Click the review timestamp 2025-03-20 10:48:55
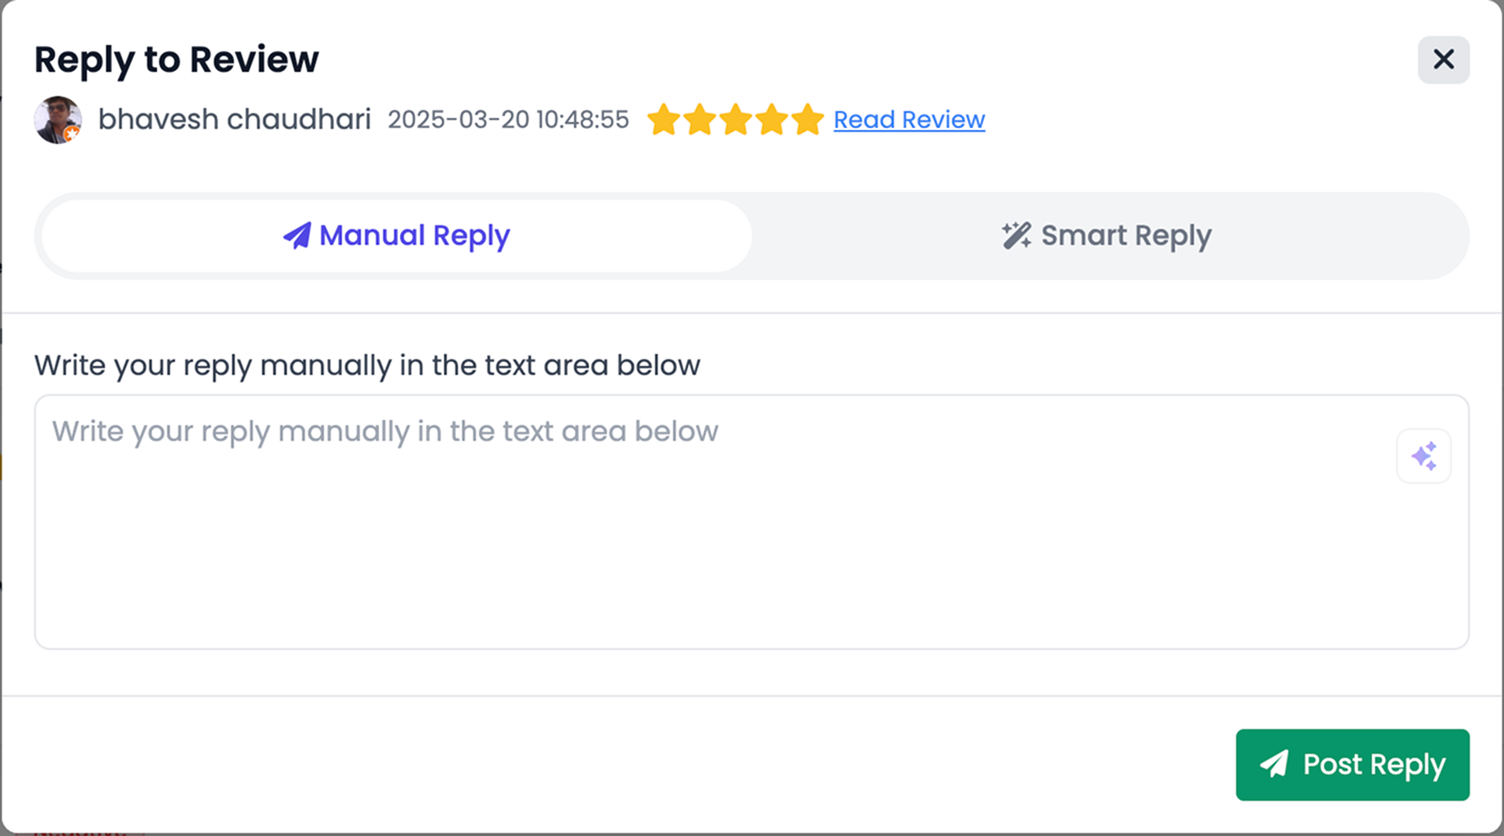 pos(508,120)
